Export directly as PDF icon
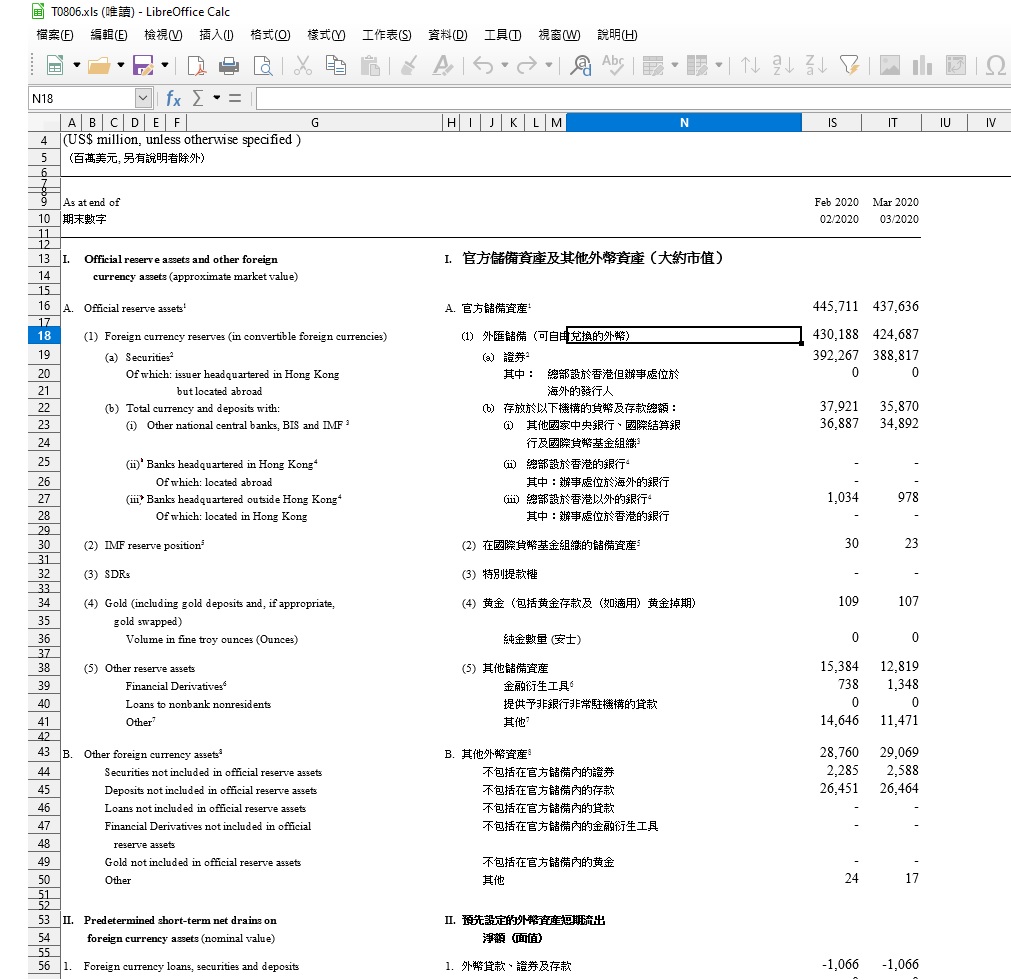 click(197, 65)
